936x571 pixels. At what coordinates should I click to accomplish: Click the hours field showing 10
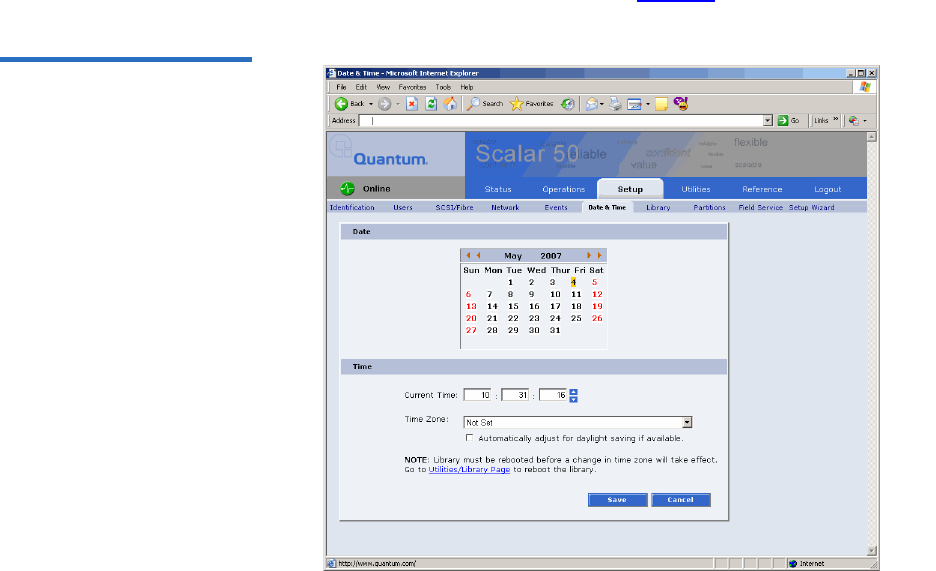(x=478, y=395)
